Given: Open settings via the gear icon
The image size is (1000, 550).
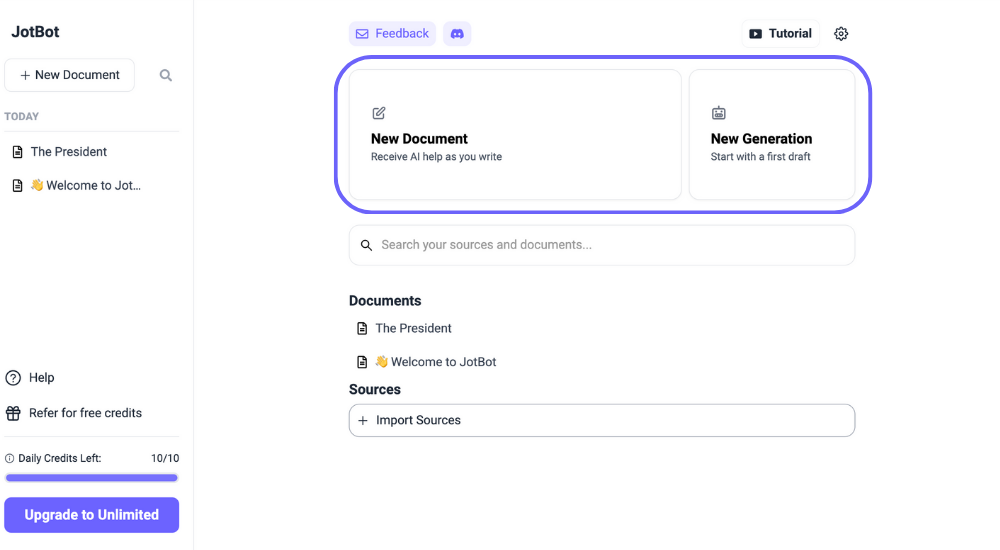Looking at the screenshot, I should pyautogui.click(x=841, y=34).
